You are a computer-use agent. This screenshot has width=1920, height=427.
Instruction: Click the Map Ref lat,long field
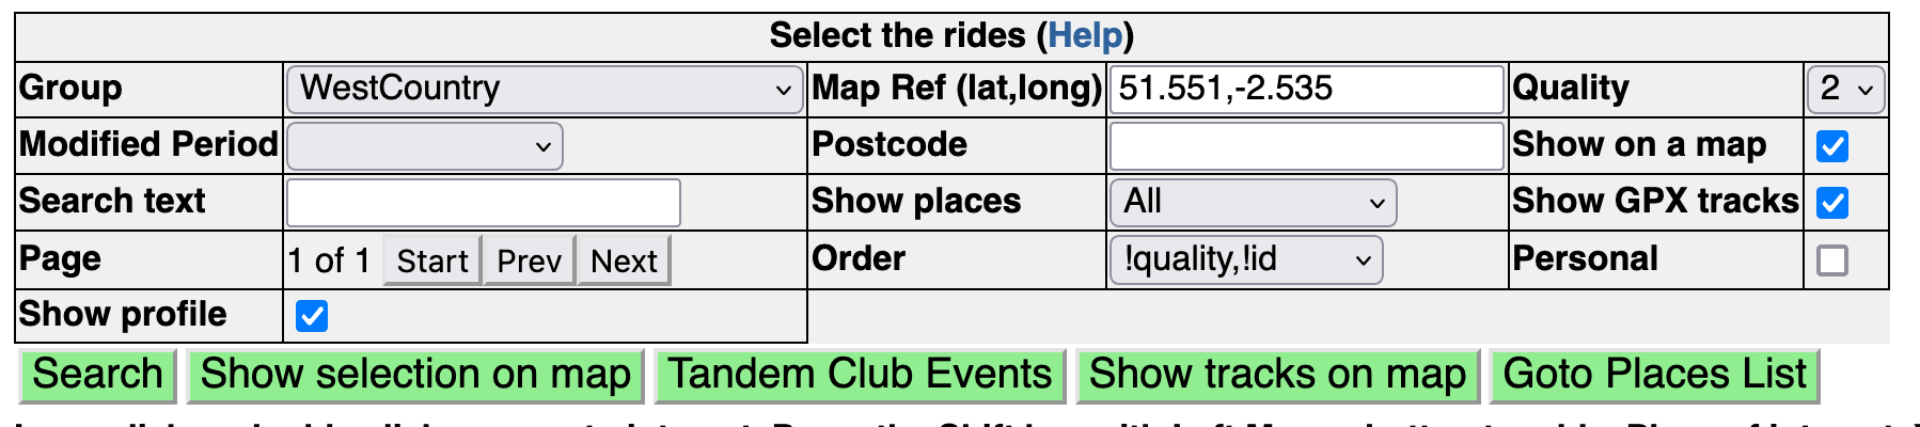point(1306,89)
